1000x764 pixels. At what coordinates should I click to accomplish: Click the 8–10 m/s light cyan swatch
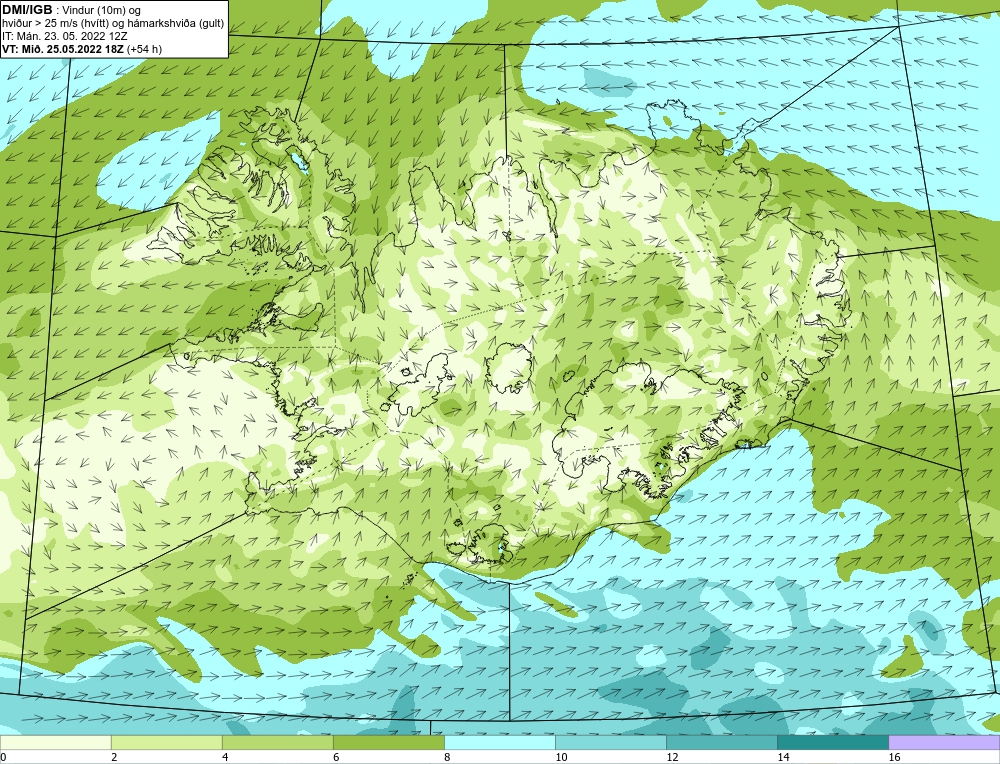(x=499, y=742)
